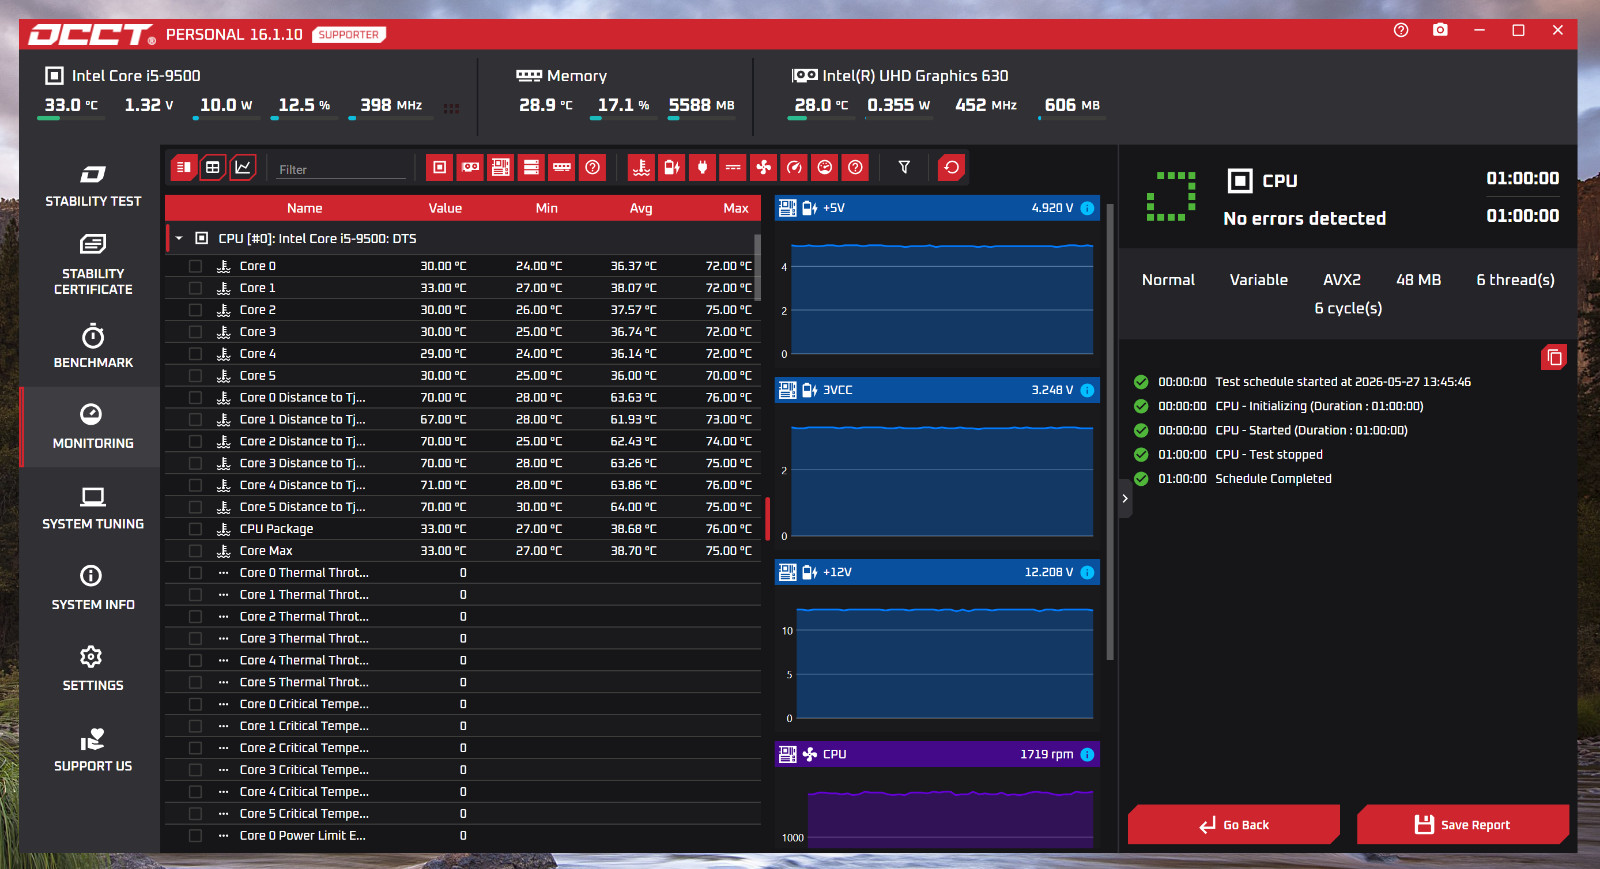The width and height of the screenshot is (1600, 869).
Task: Toggle the power plug sensor type filter
Action: tap(702, 168)
